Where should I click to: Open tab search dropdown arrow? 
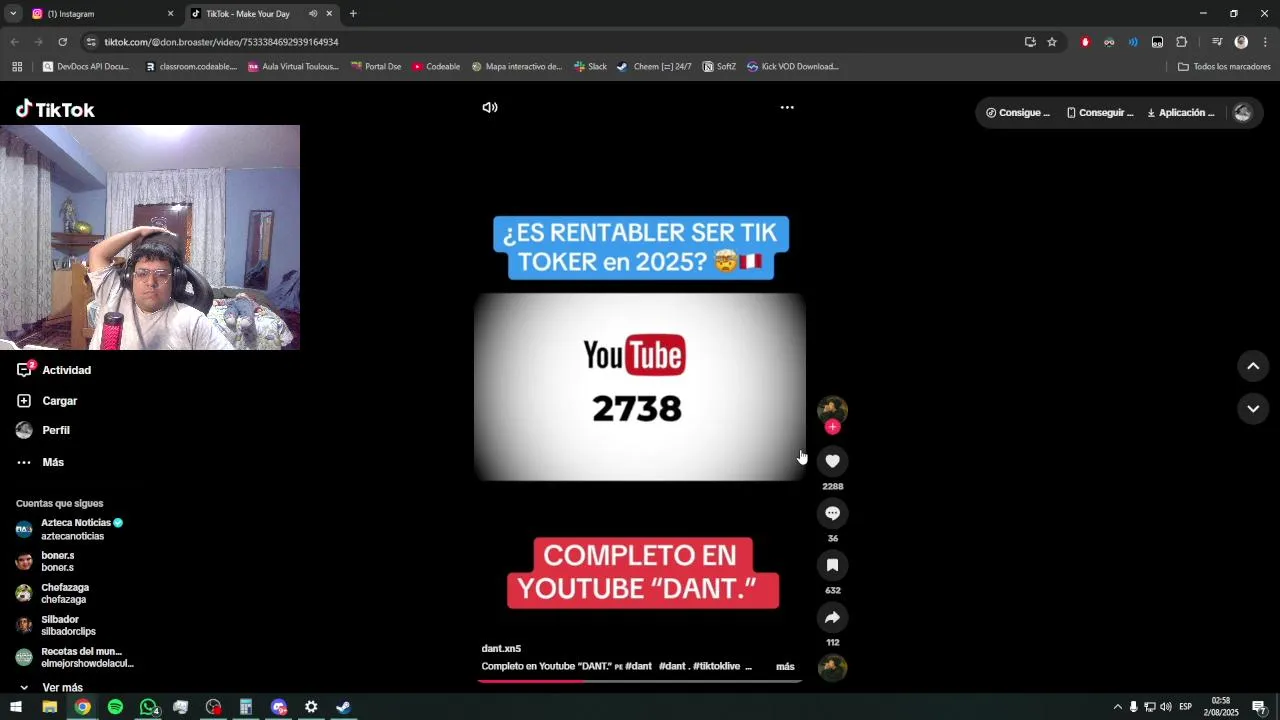point(12,14)
